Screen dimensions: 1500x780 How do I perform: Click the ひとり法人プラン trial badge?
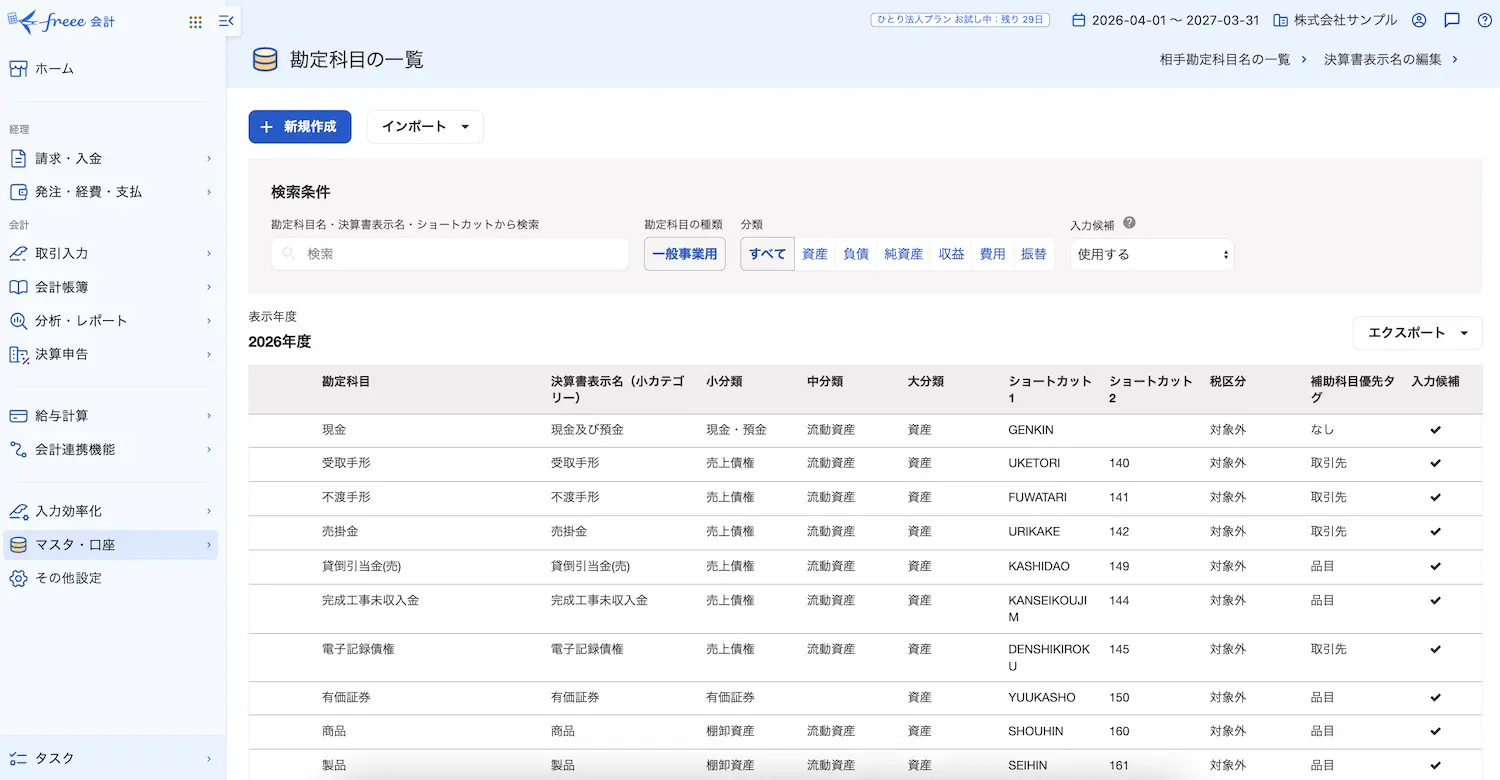tap(960, 20)
